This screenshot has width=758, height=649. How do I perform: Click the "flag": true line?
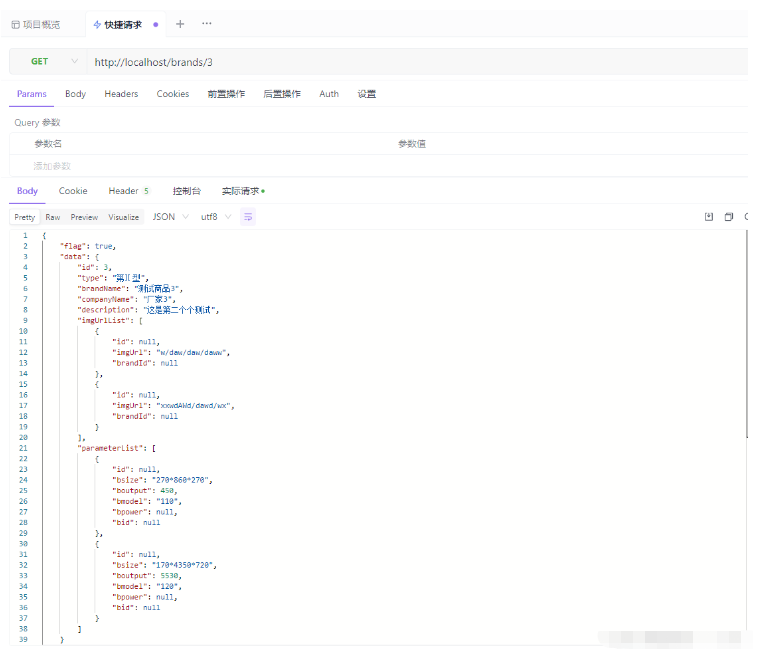[x=88, y=246]
